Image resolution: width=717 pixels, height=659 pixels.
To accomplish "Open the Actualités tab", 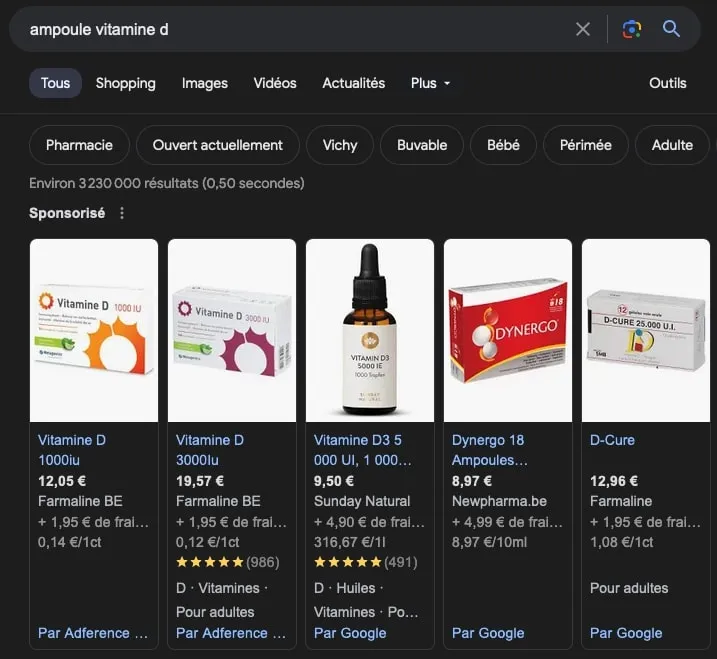I will click(x=353, y=83).
